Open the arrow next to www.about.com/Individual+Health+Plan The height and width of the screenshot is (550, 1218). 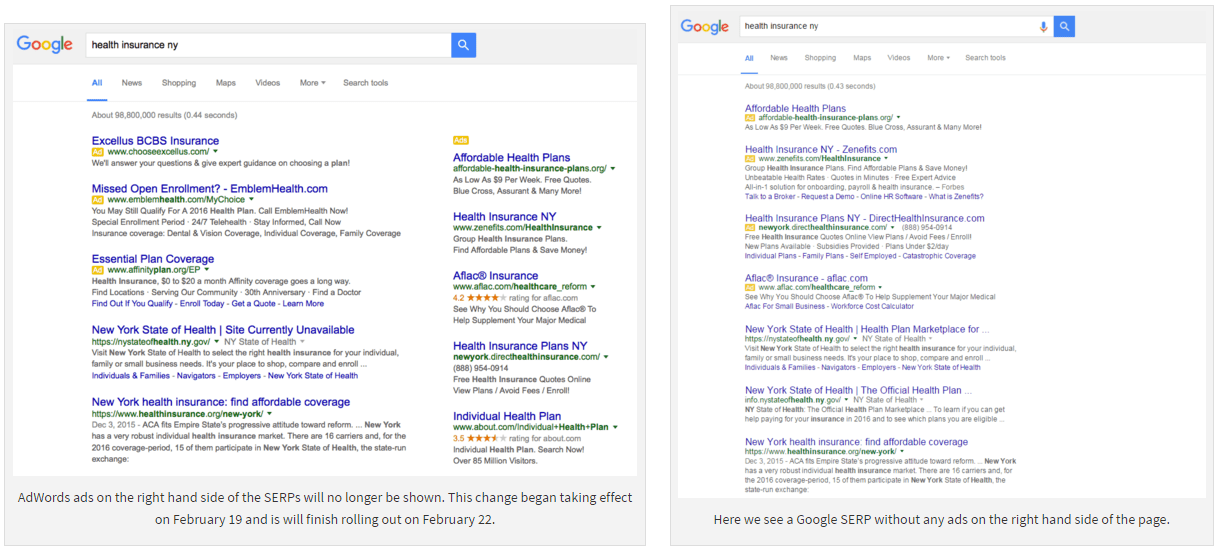(x=614, y=427)
